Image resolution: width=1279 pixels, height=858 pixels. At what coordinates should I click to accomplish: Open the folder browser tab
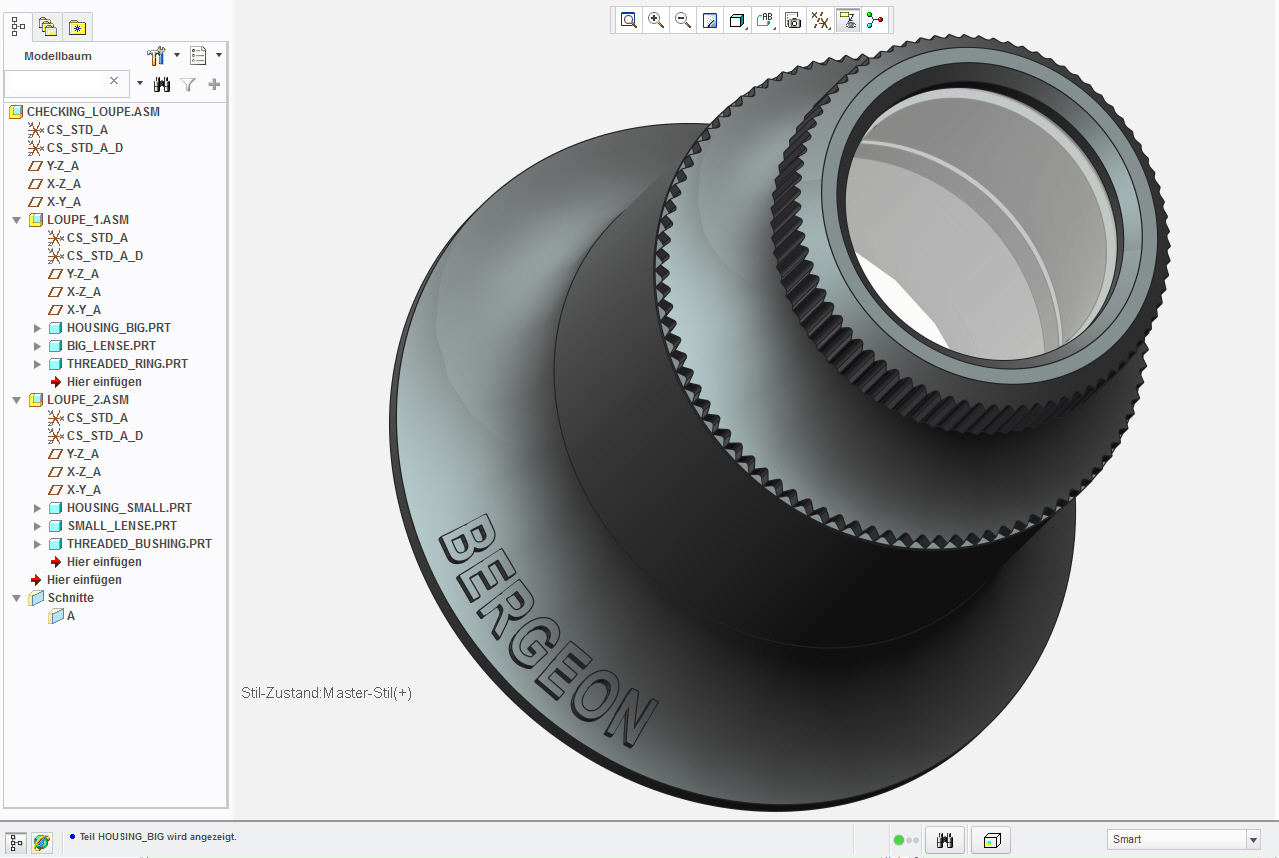click(x=47, y=26)
